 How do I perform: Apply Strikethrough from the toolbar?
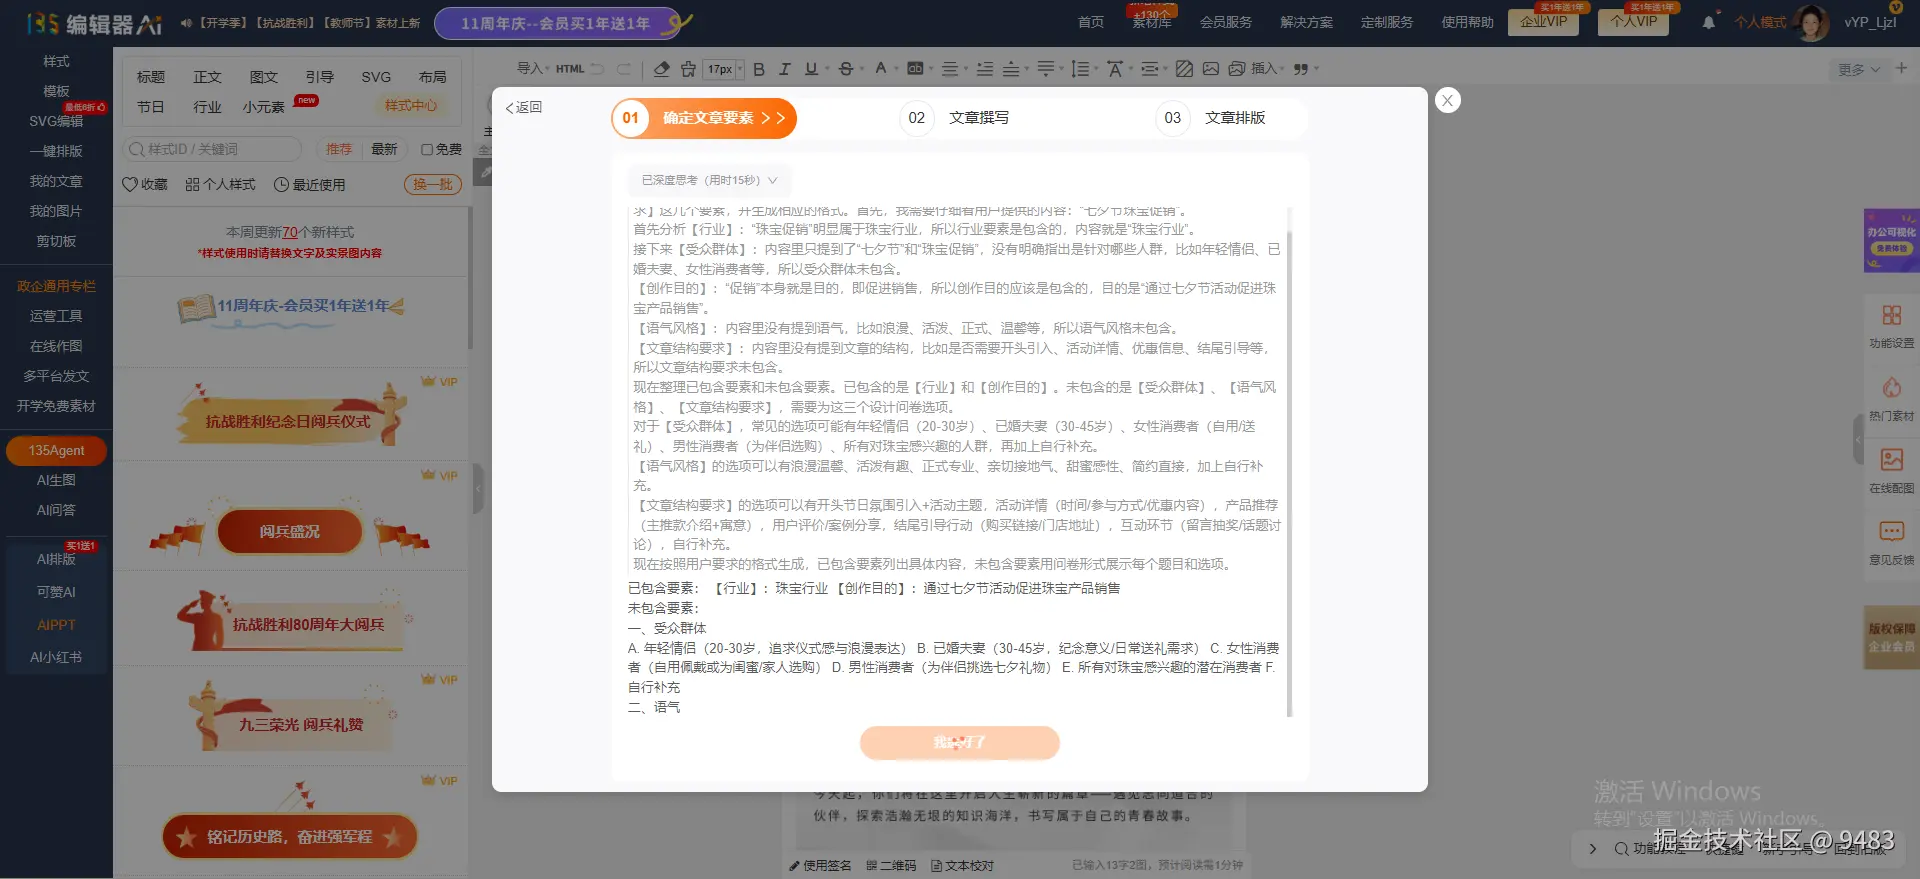coord(846,69)
